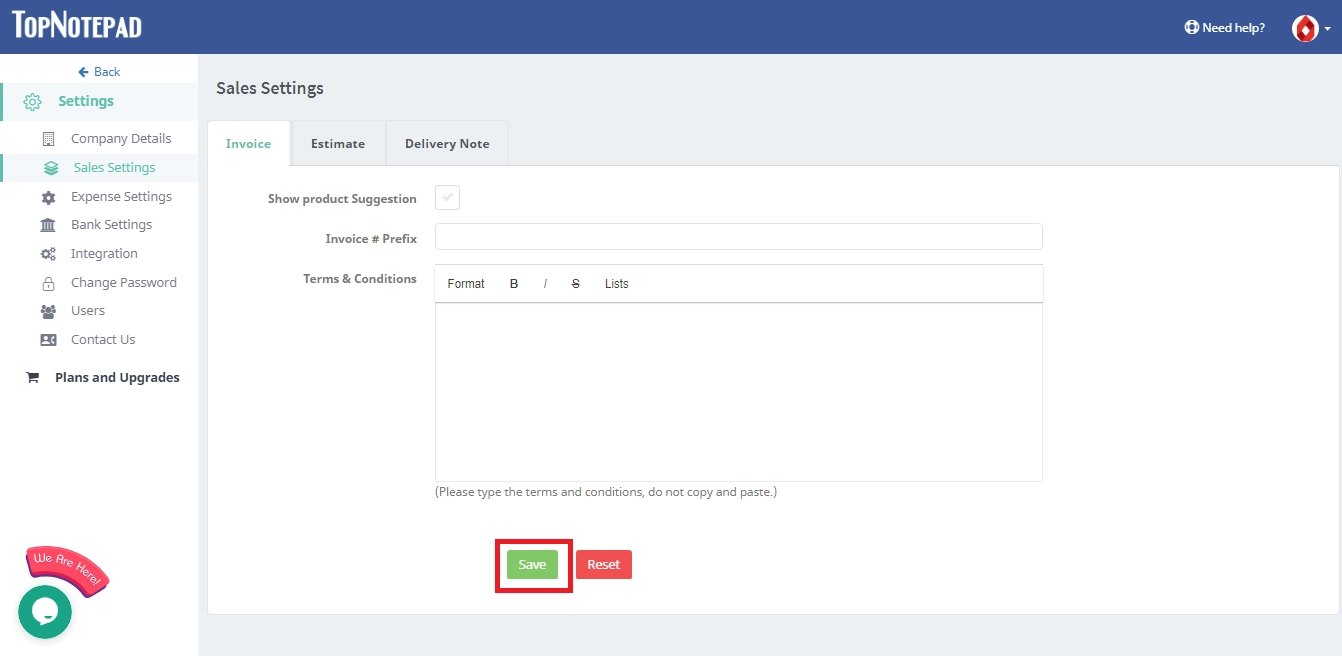Click the Settings sidebar header
Image resolution: width=1342 pixels, height=656 pixels.
99,102
